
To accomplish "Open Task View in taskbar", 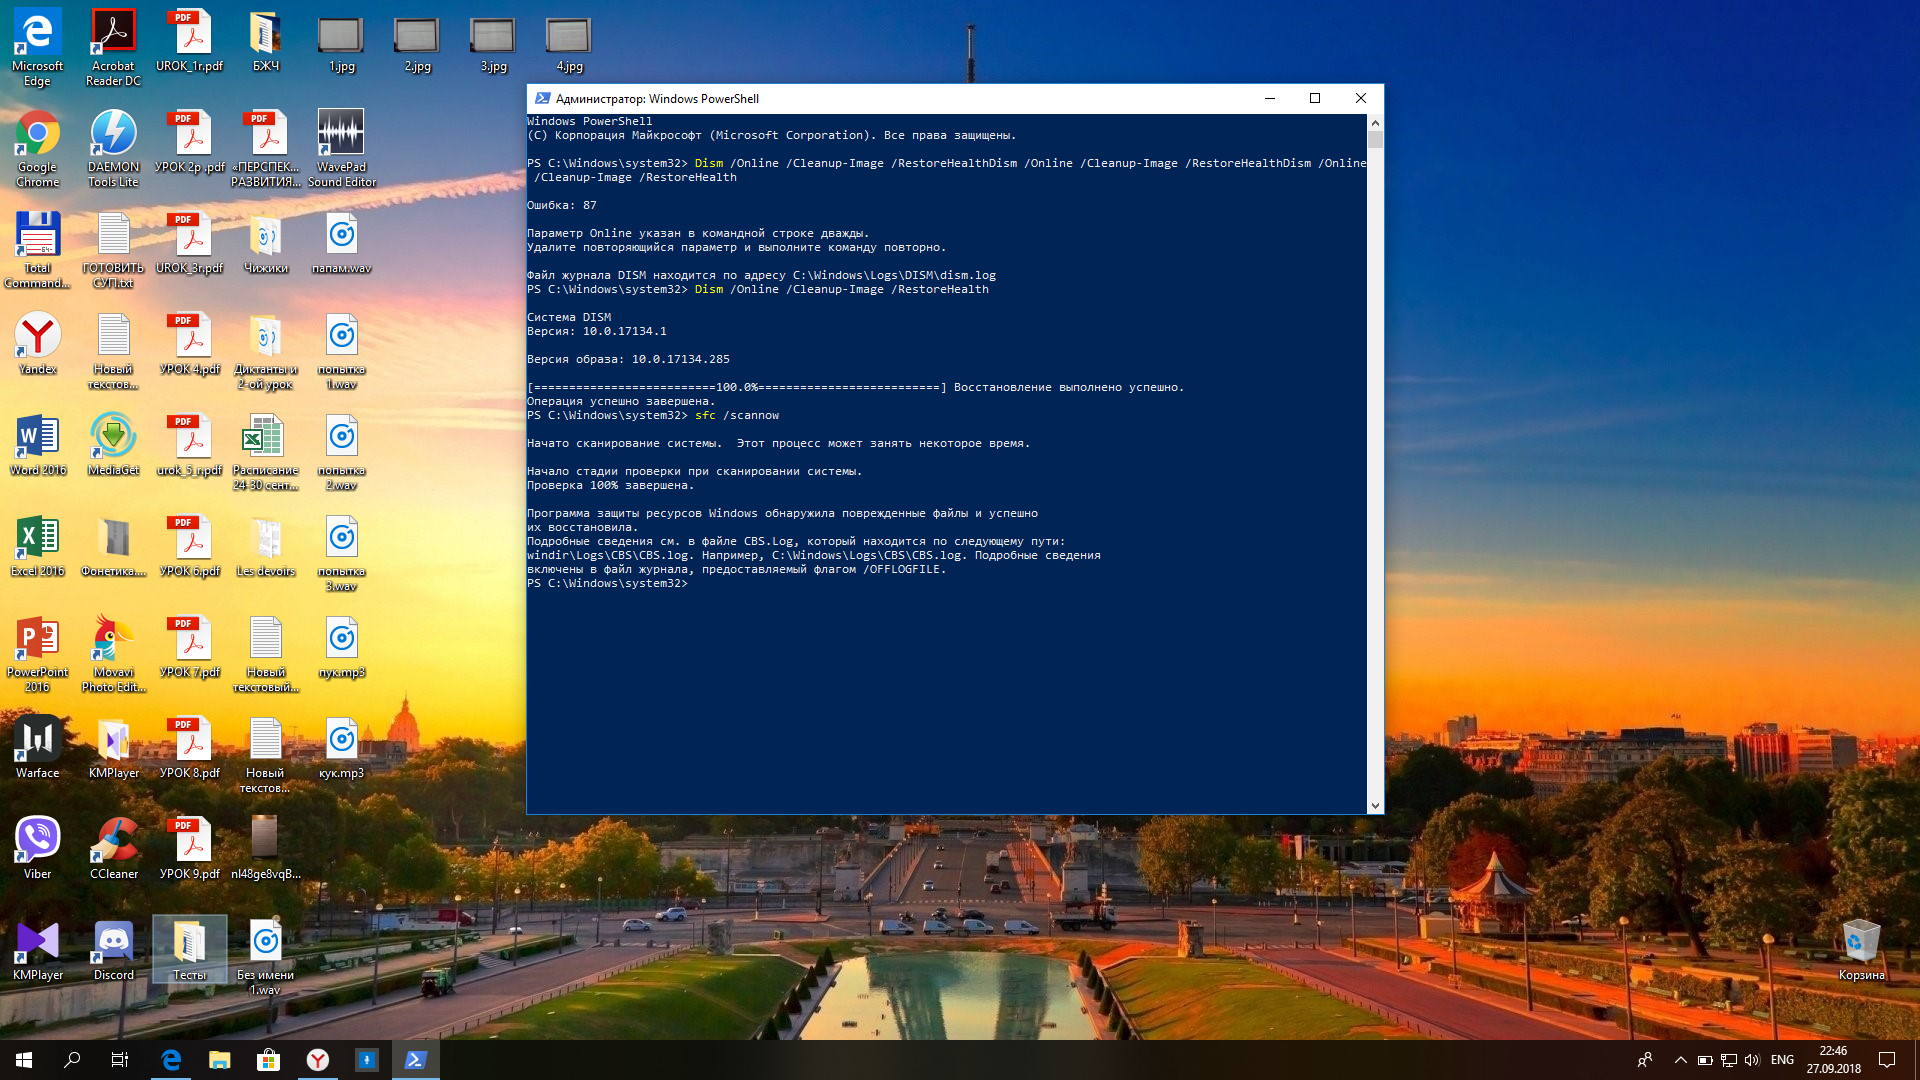I will 120,1060.
